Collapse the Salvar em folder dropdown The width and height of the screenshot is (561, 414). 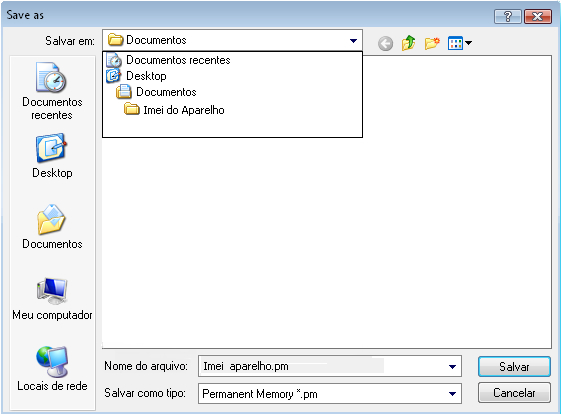tap(353, 40)
